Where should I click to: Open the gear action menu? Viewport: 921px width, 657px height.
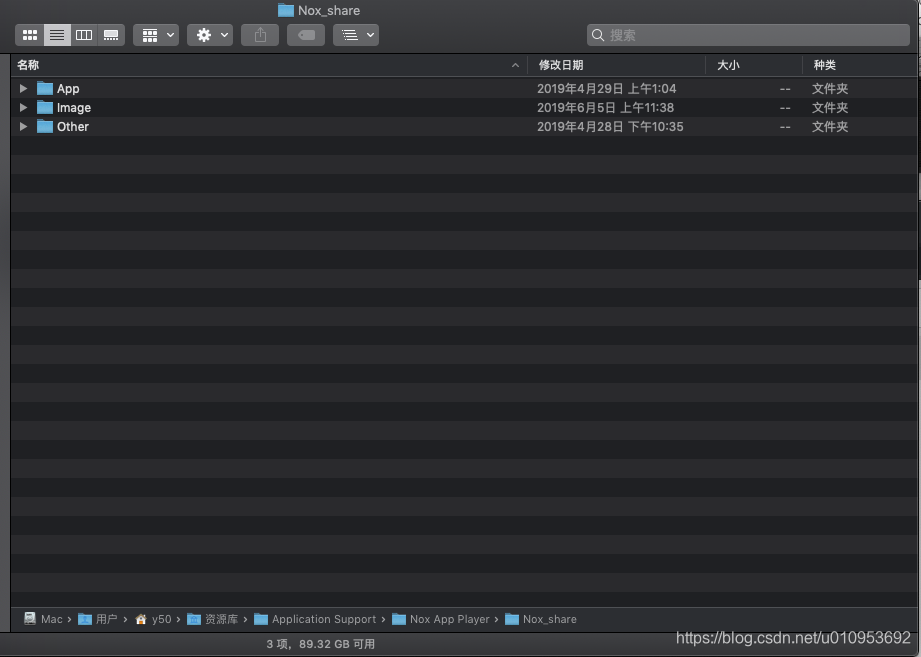(210, 35)
